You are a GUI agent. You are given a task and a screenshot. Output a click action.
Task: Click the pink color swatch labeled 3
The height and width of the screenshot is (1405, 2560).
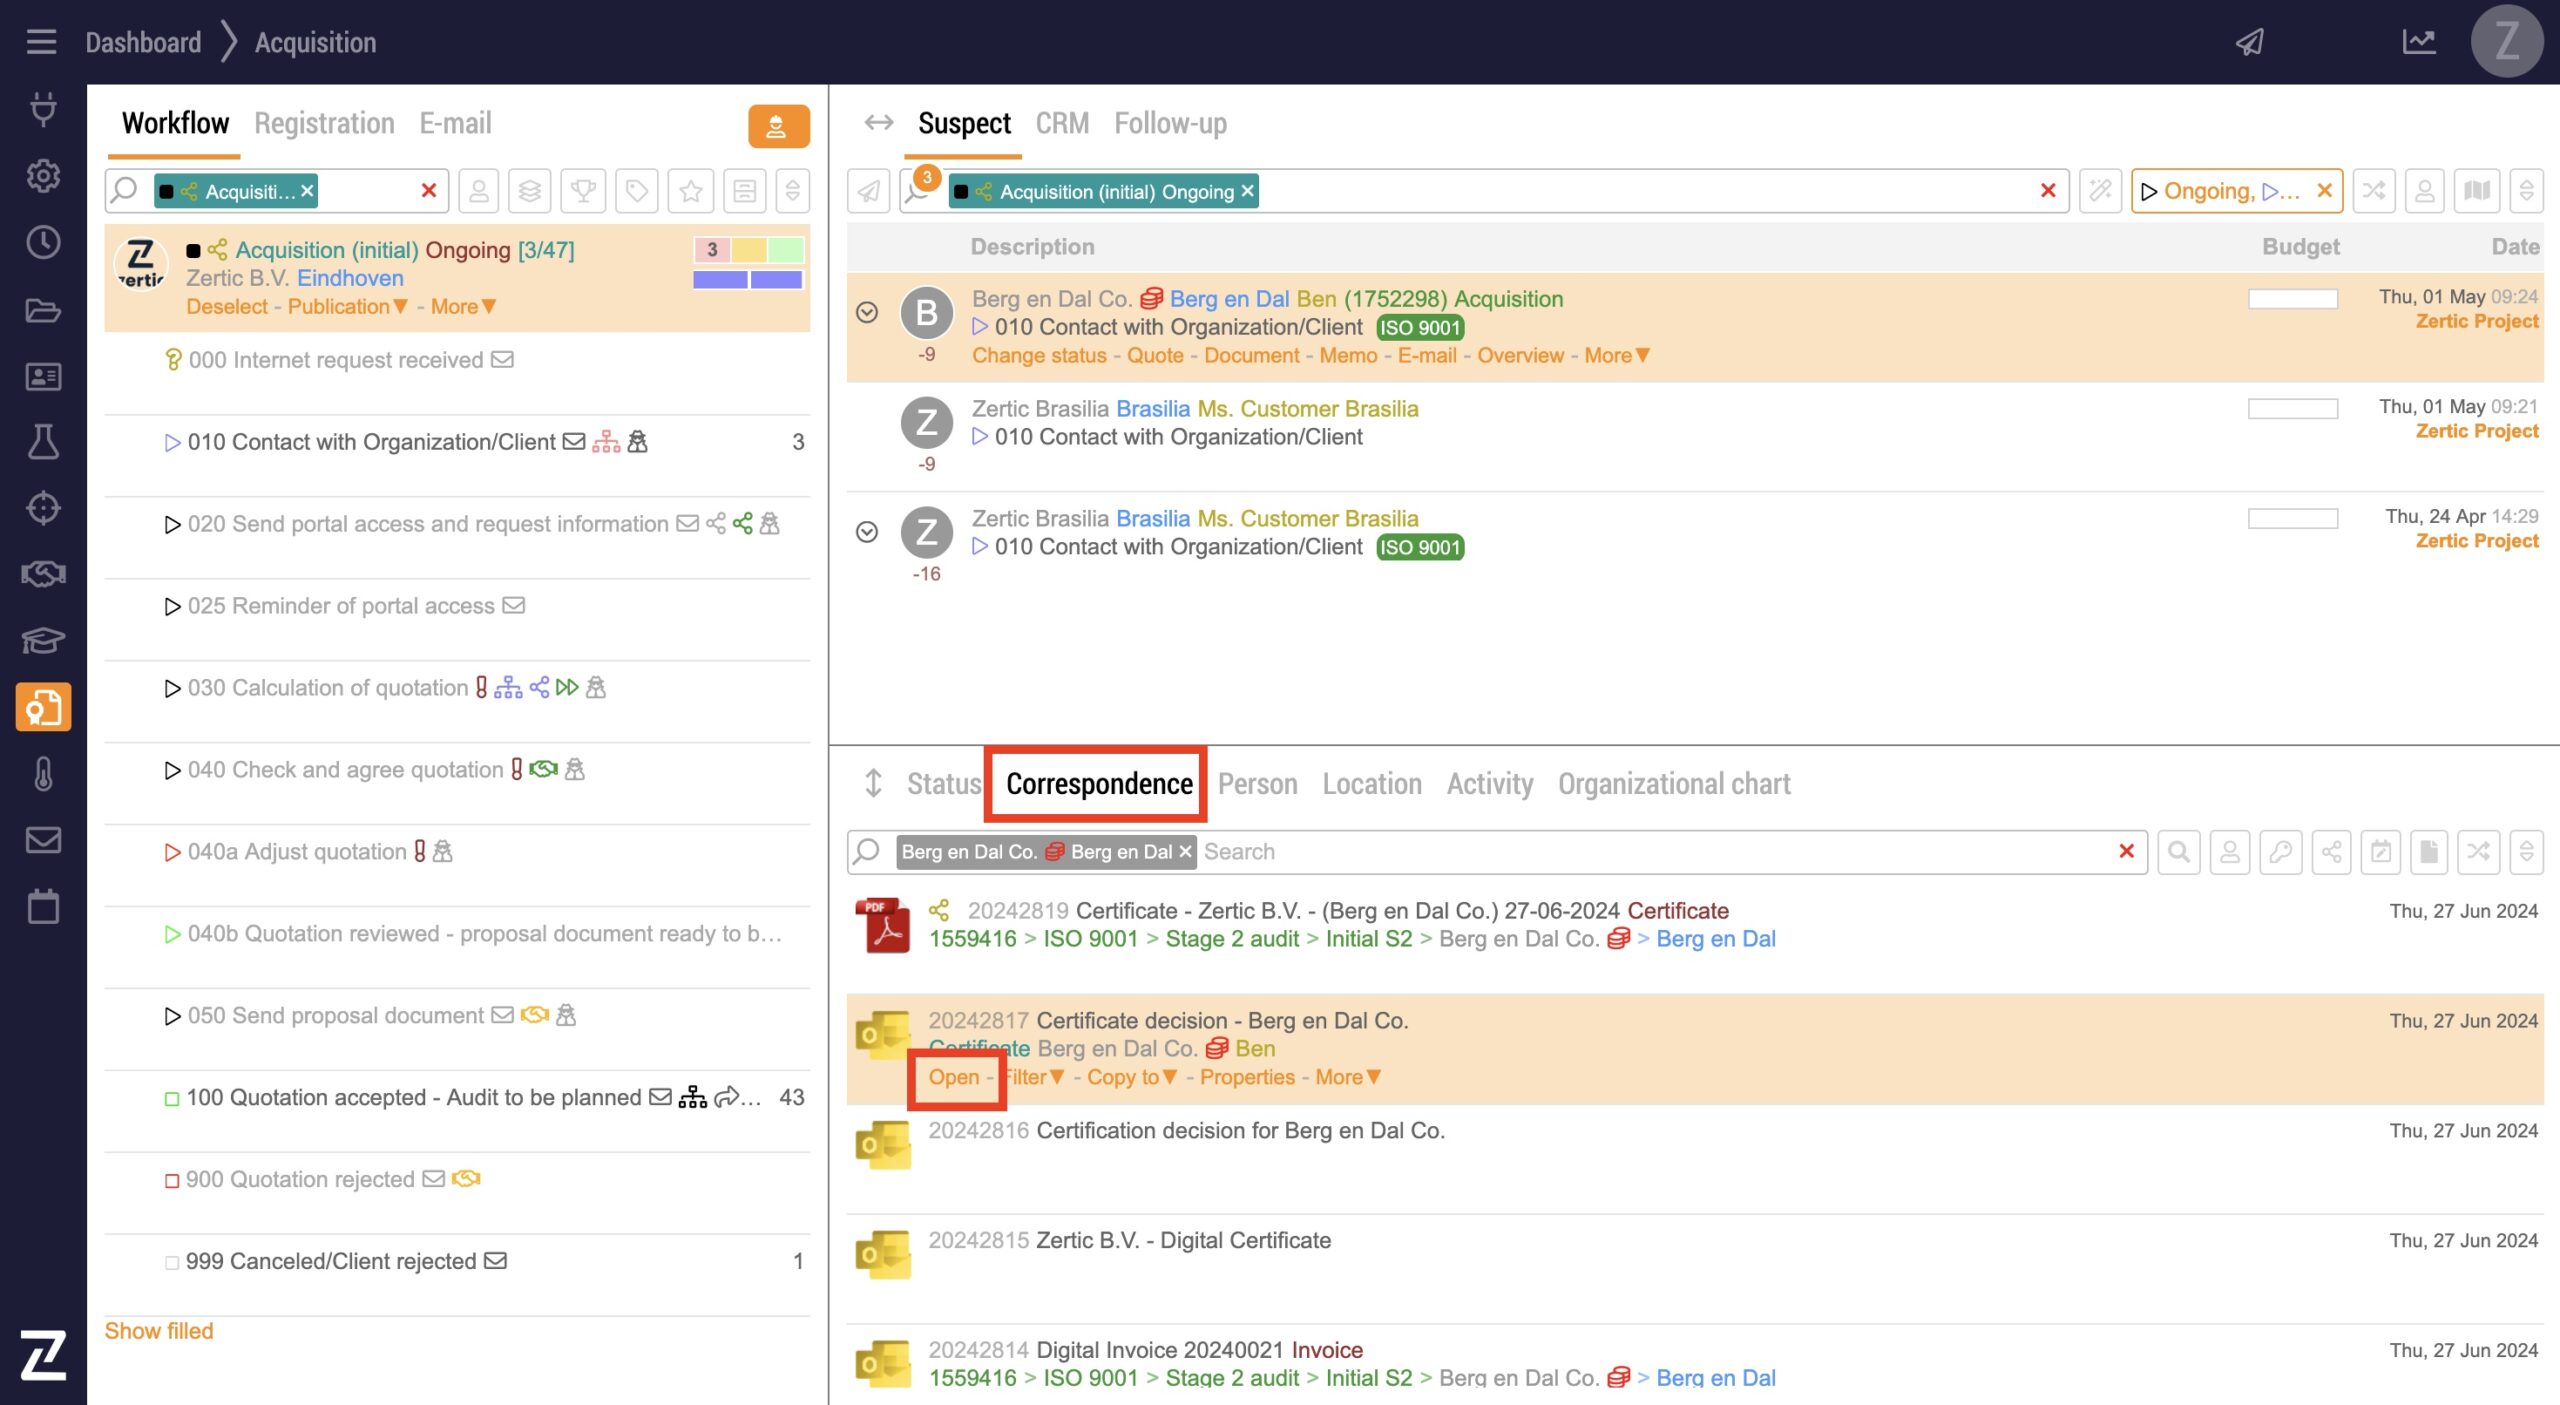pos(711,249)
